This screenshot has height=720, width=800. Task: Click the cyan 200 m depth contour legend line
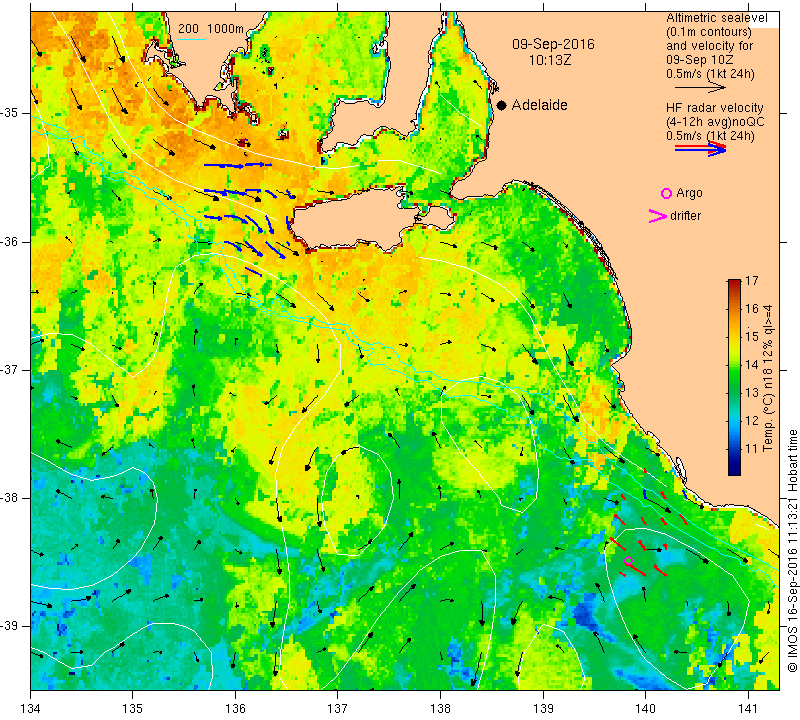pyautogui.click(x=191, y=39)
